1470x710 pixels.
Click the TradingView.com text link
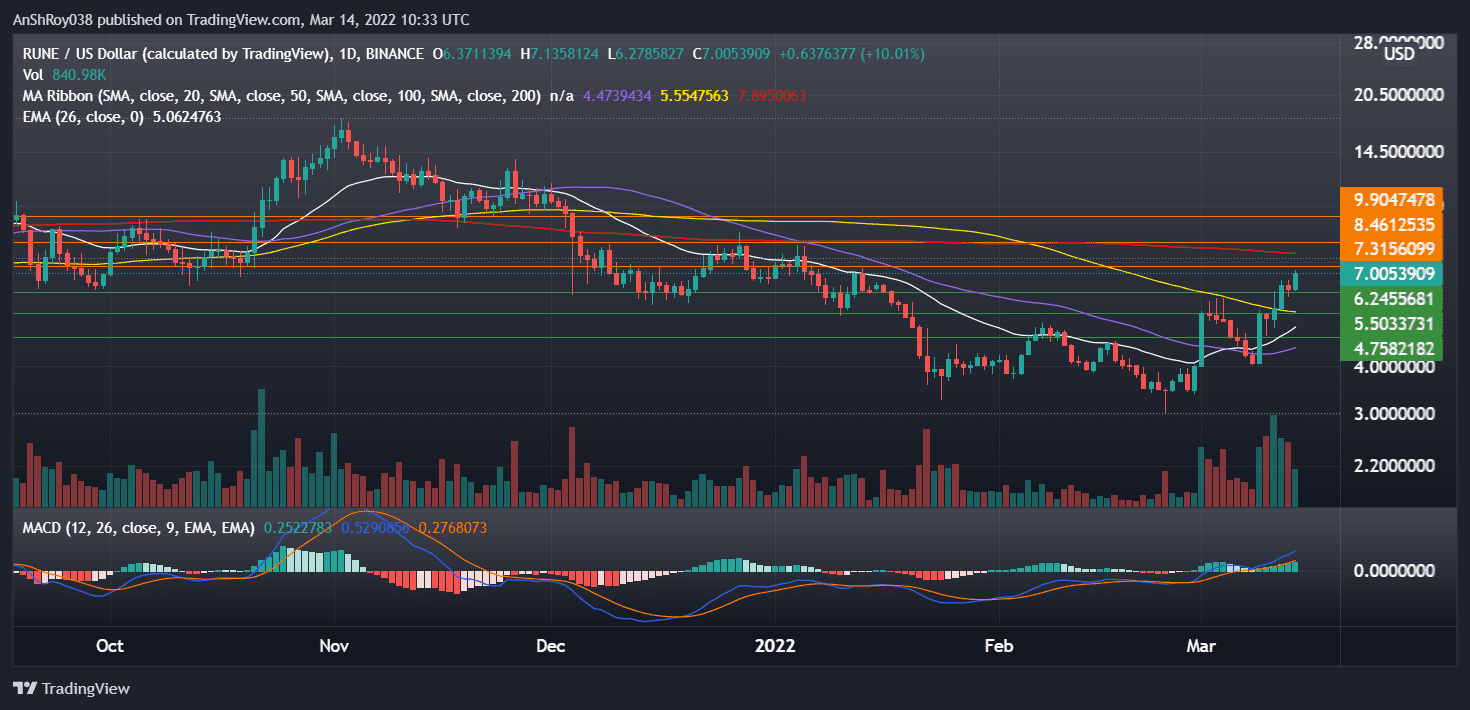click(x=240, y=19)
